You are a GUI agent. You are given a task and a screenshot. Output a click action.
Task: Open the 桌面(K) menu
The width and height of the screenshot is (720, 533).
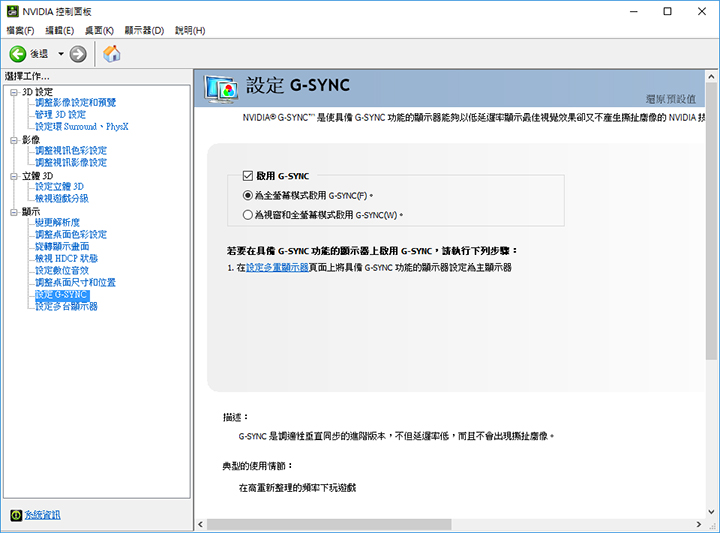(99, 30)
